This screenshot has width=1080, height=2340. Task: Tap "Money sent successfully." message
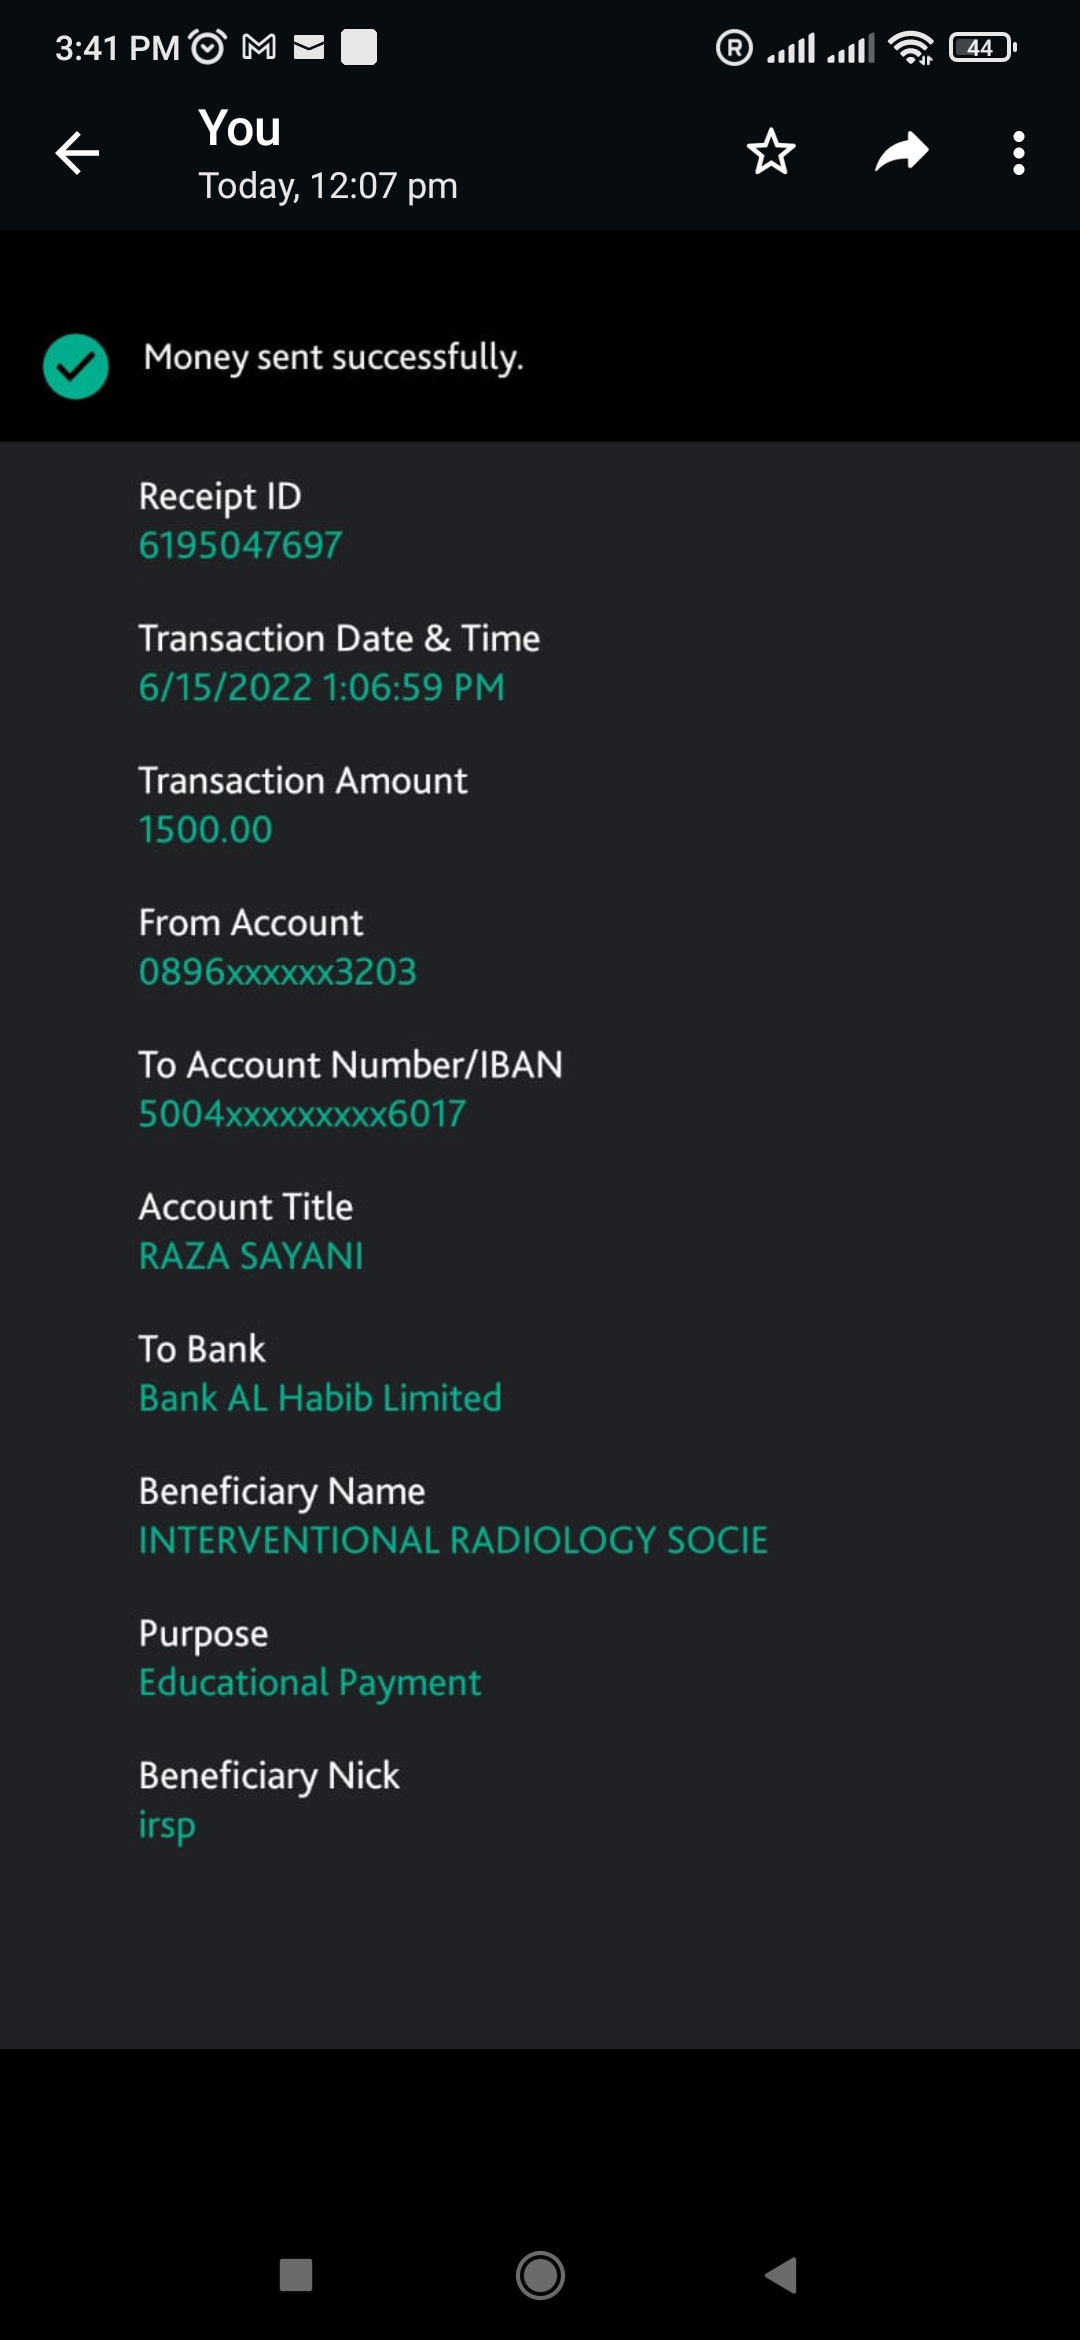(x=333, y=358)
